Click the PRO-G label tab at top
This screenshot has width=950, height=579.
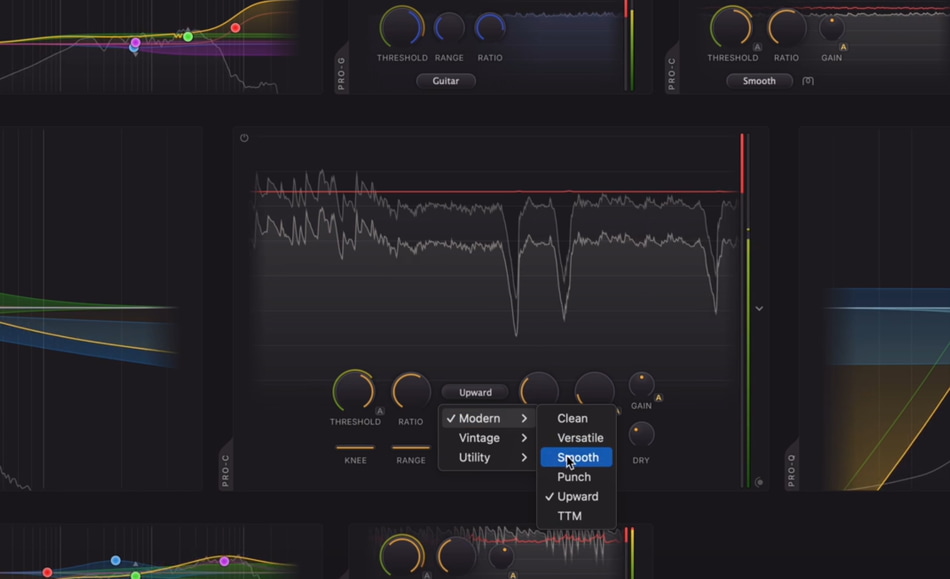click(341, 73)
